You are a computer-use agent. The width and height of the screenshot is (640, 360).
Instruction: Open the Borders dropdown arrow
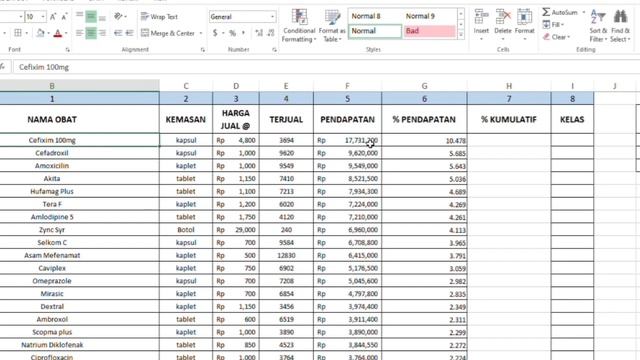click(27, 33)
